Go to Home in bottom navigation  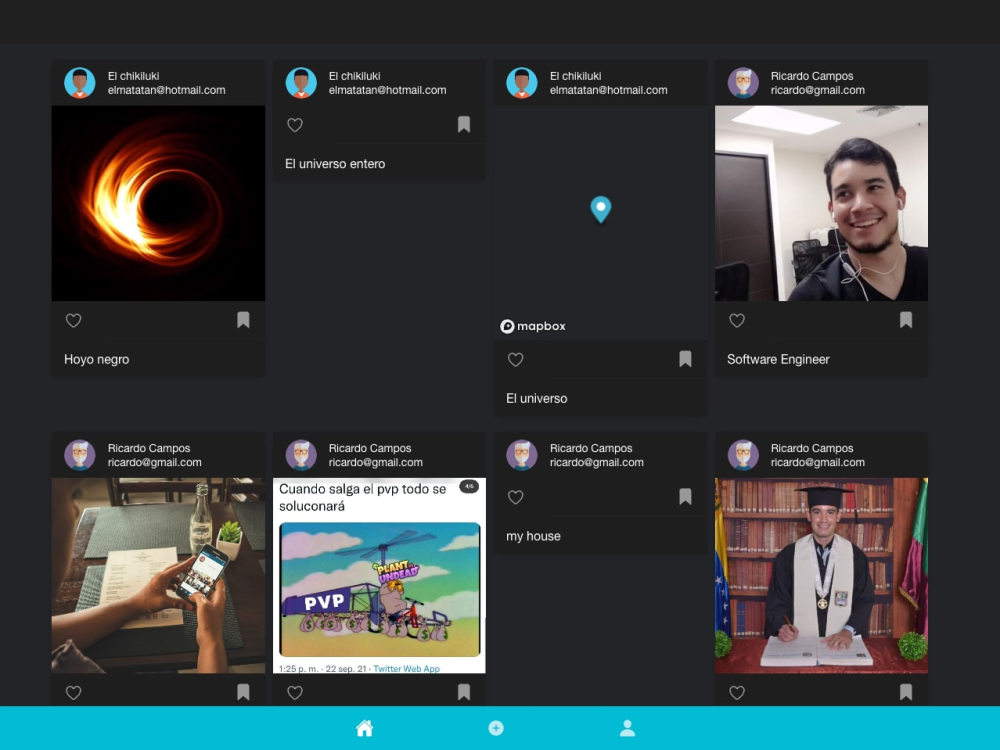click(364, 728)
